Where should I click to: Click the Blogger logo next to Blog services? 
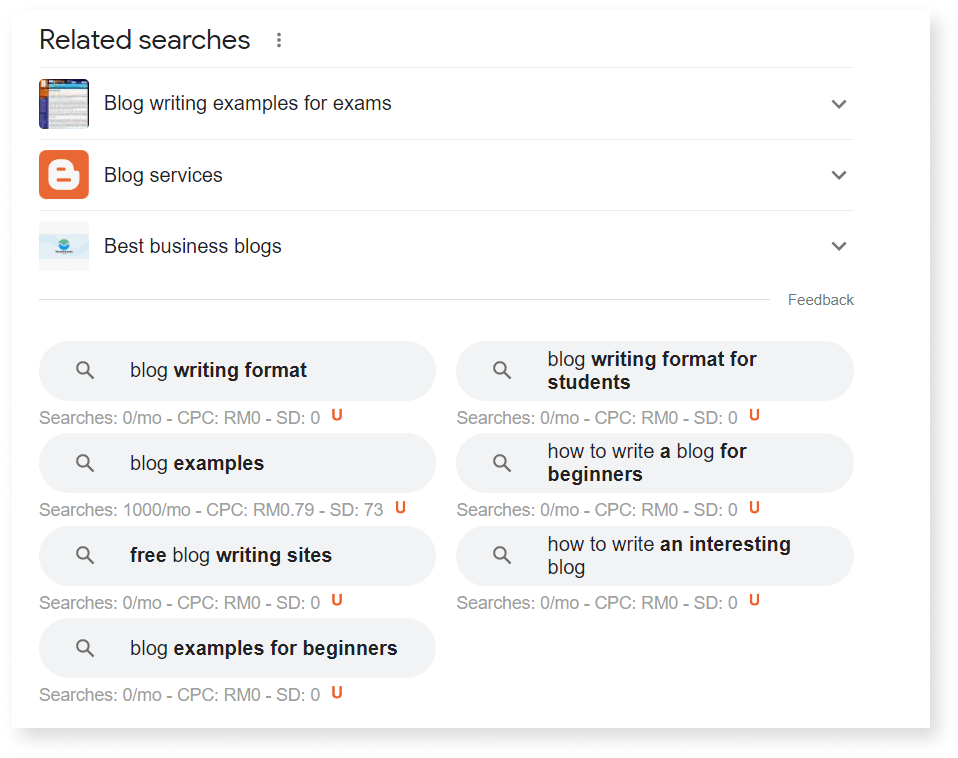[63, 174]
